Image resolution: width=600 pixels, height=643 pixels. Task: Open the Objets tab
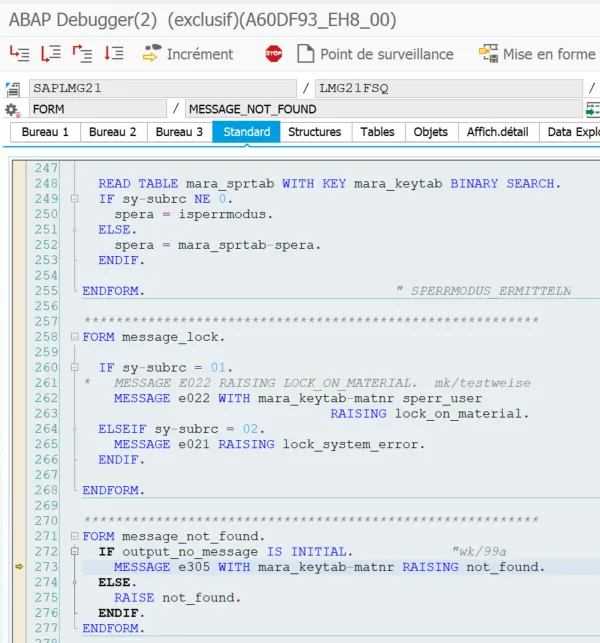pyautogui.click(x=431, y=132)
